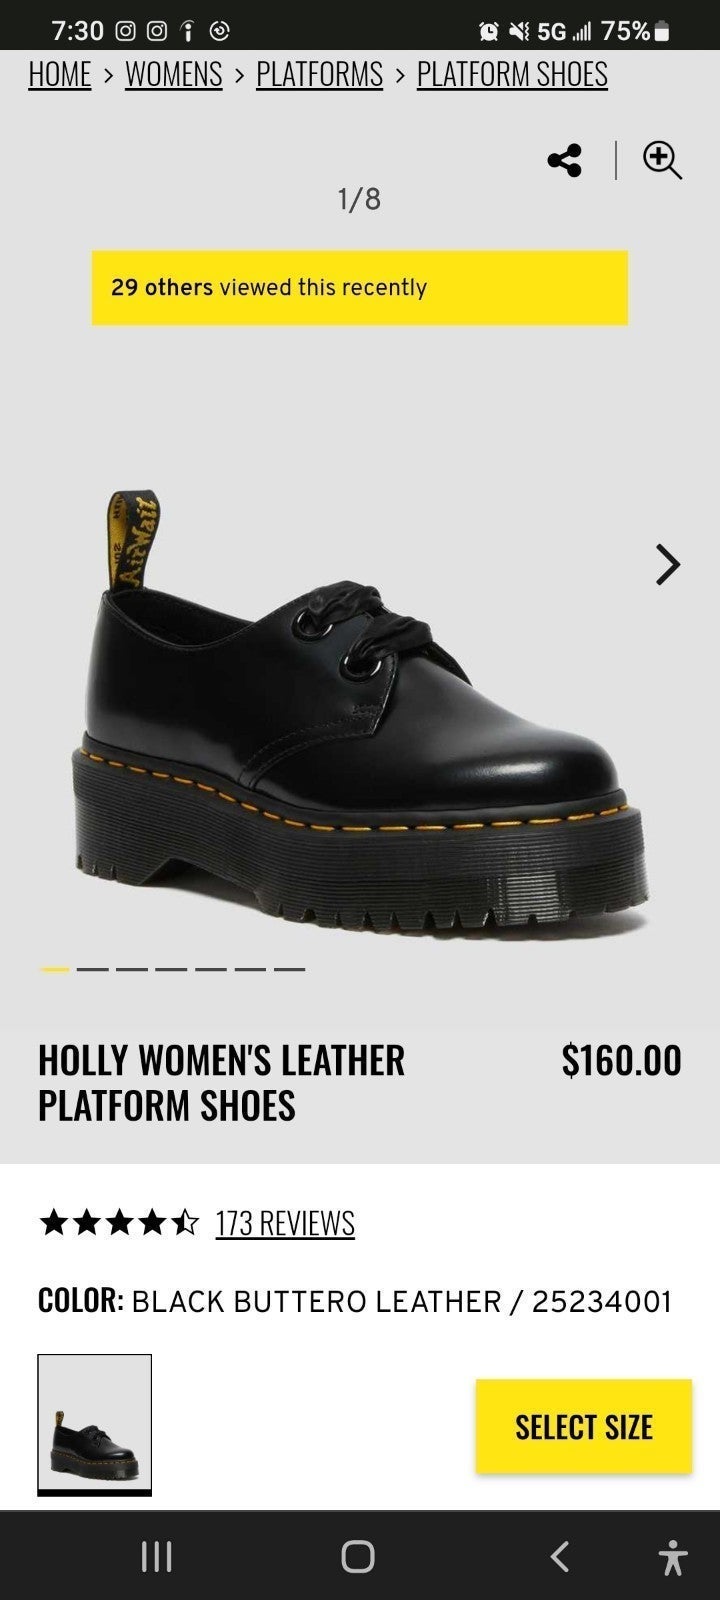The width and height of the screenshot is (720, 1600).
Task: Tap the SELECT SIZE button
Action: click(x=584, y=1426)
